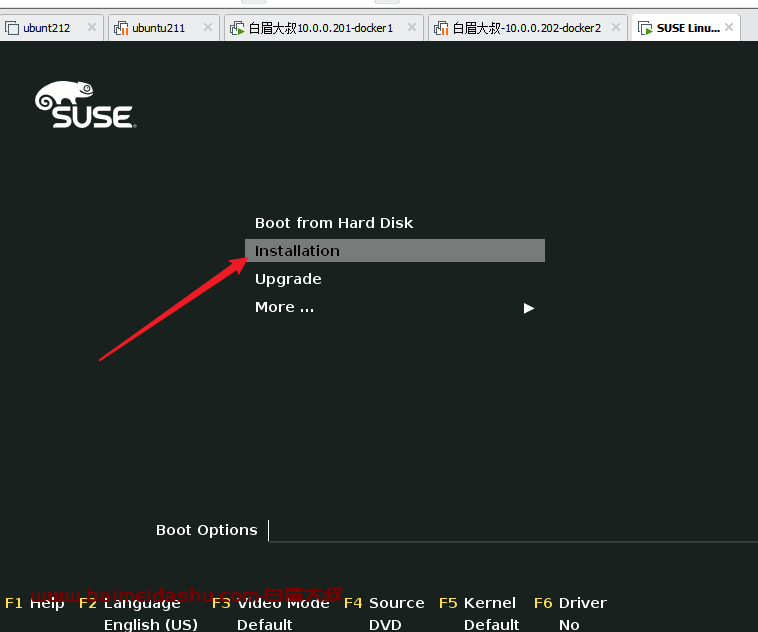Click the Default kernel value
Image resolution: width=758 pixels, height=632 pixels.
492,625
